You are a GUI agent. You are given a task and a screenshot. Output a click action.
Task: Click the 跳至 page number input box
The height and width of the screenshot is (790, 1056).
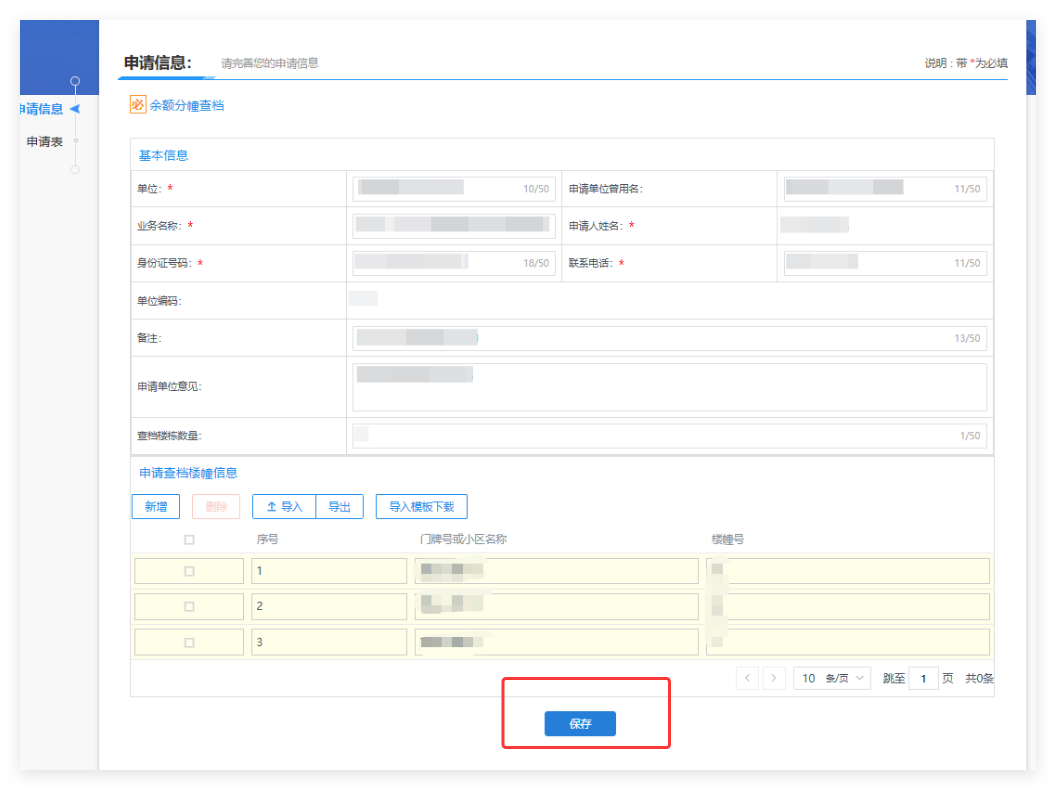pos(923,679)
